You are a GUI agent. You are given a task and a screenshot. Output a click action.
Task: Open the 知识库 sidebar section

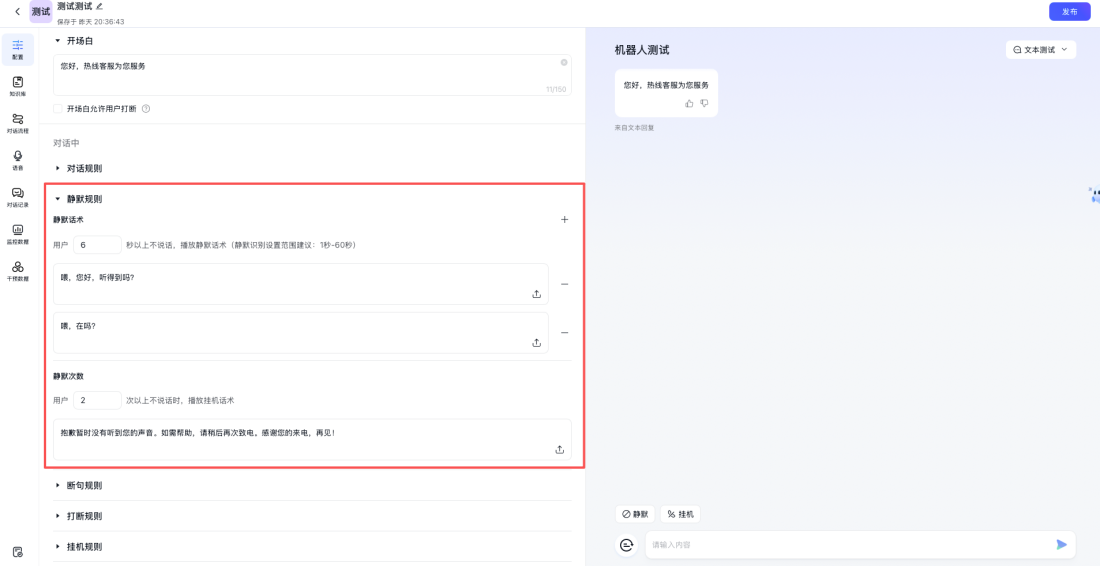pos(17,86)
